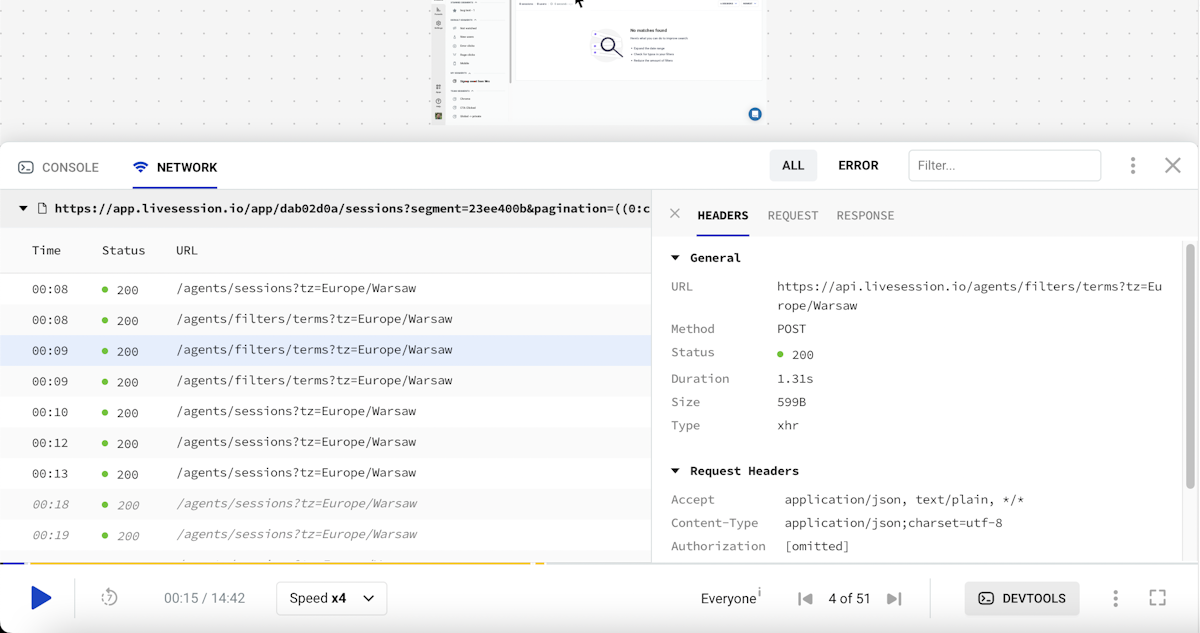Close the devtools panel
1200x633 pixels.
click(x=1172, y=166)
